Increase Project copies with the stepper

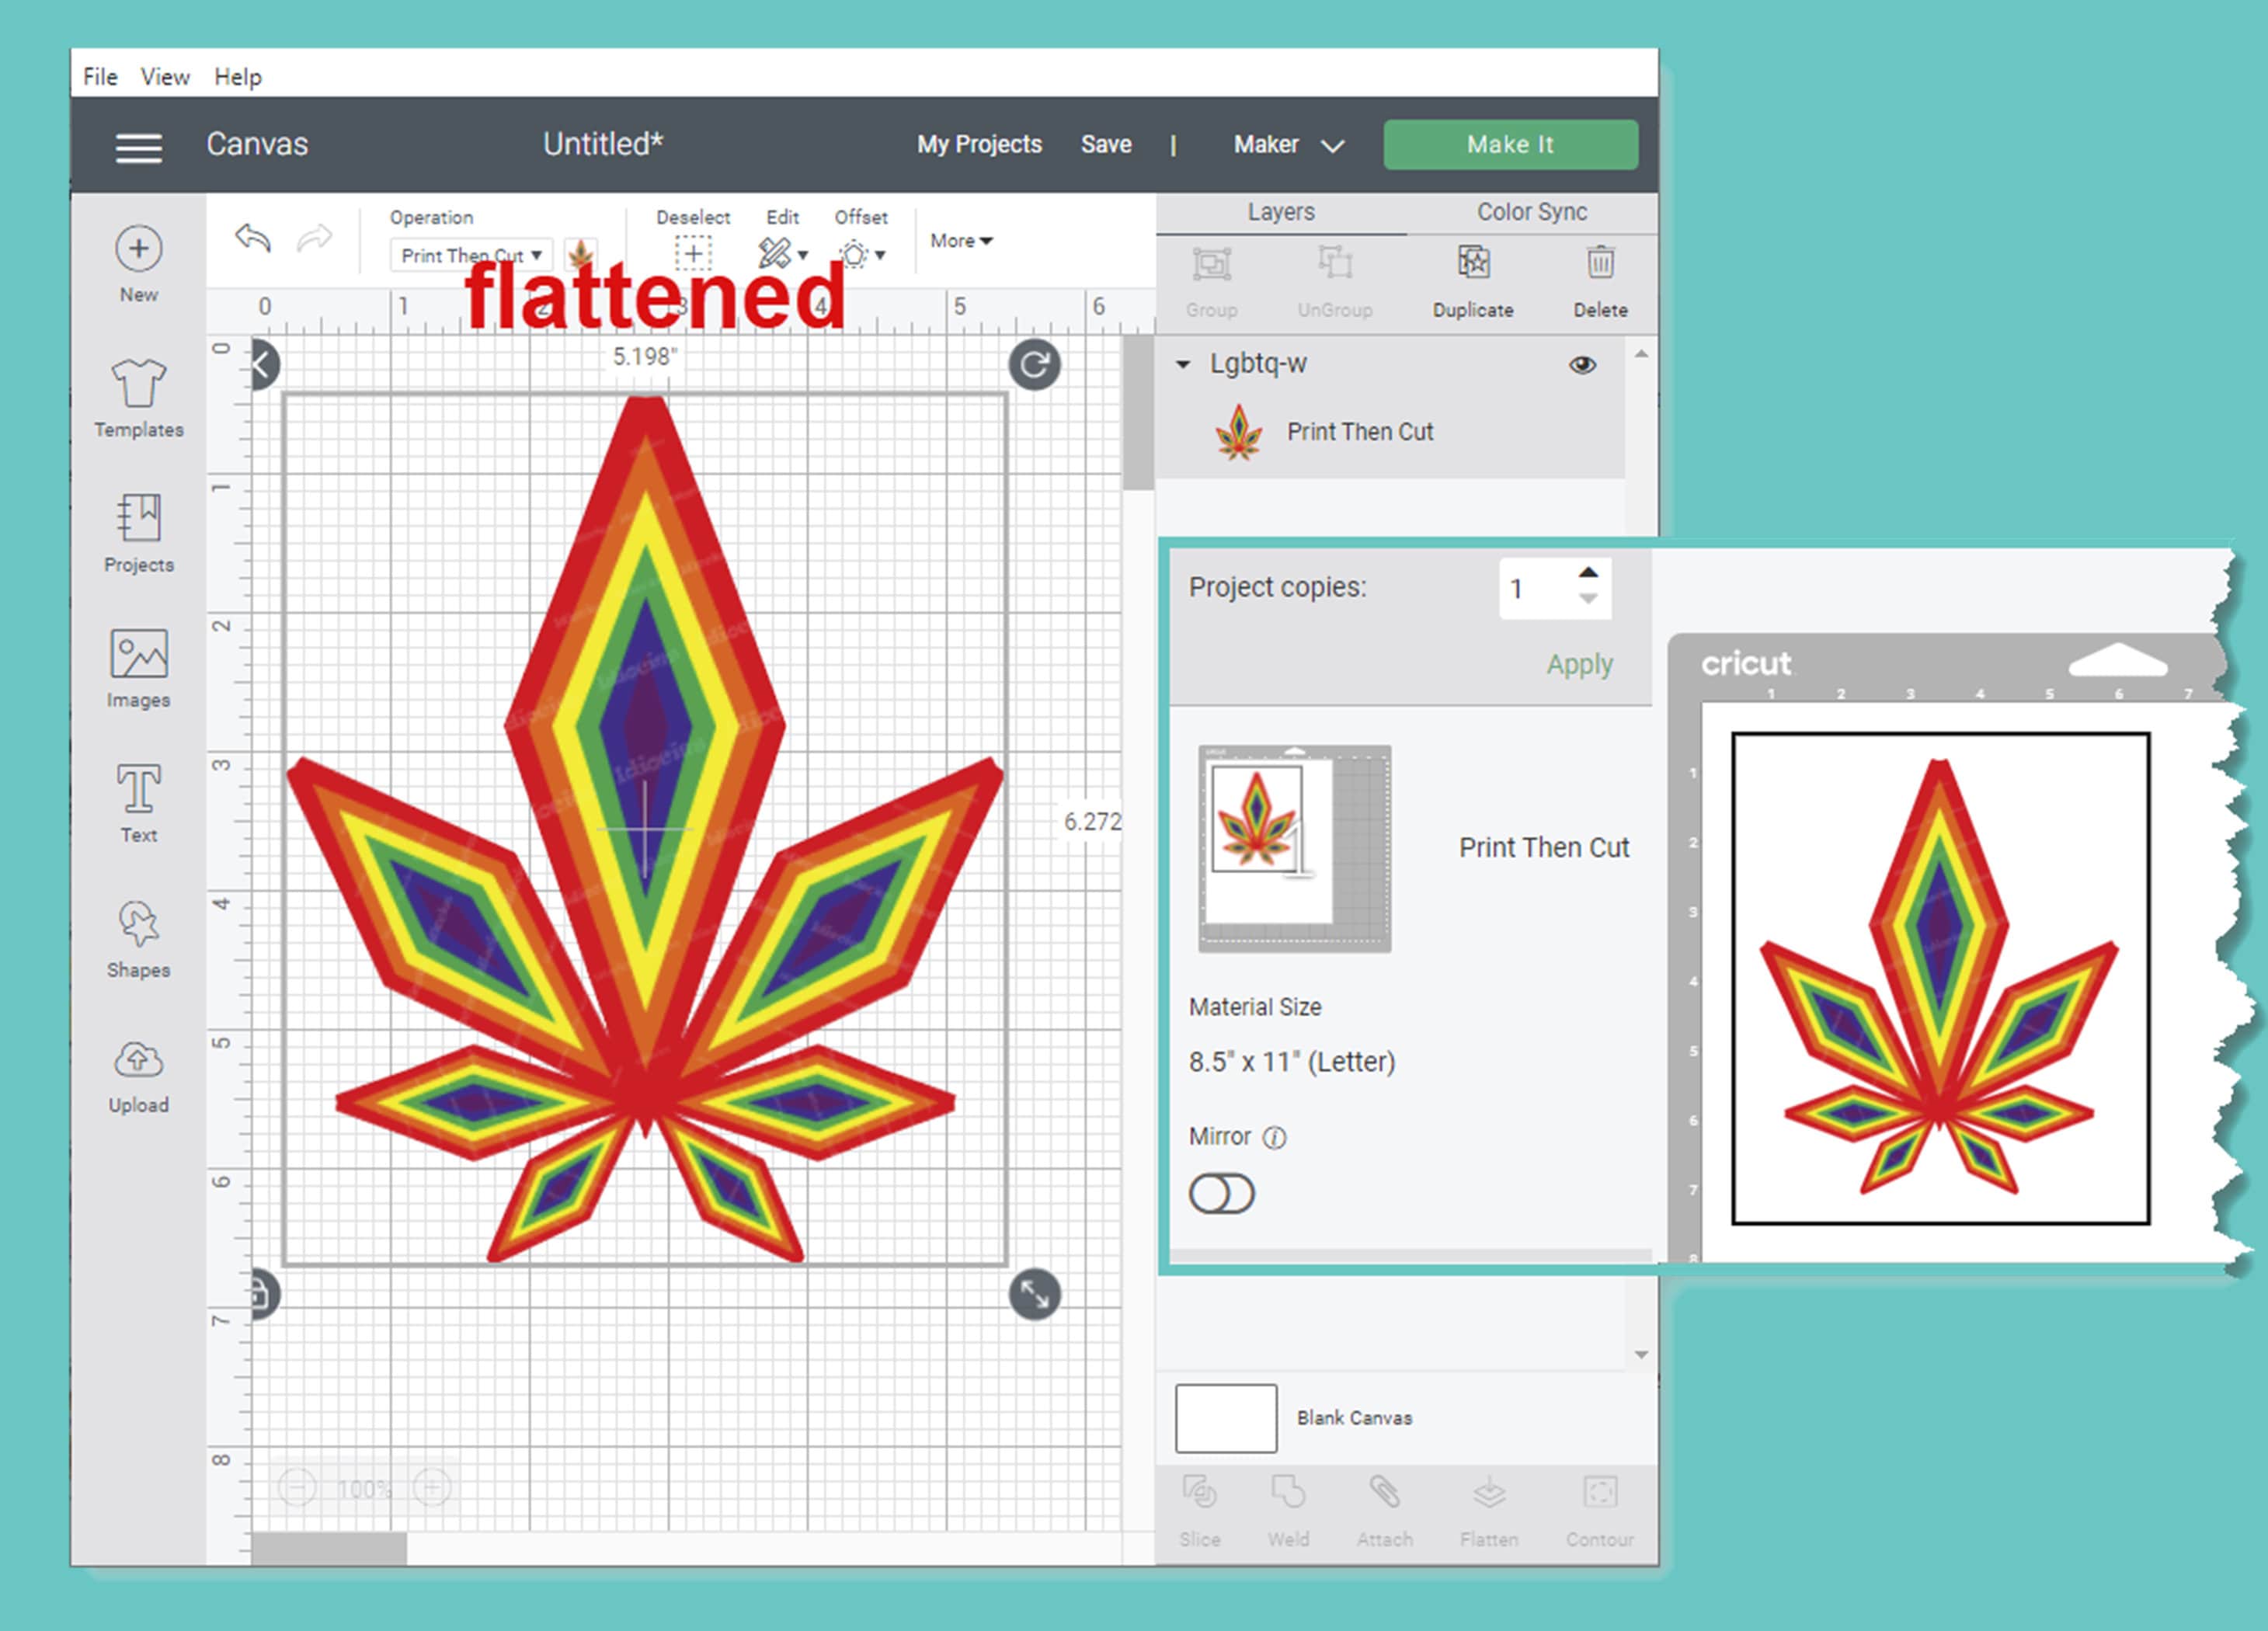pos(1589,573)
